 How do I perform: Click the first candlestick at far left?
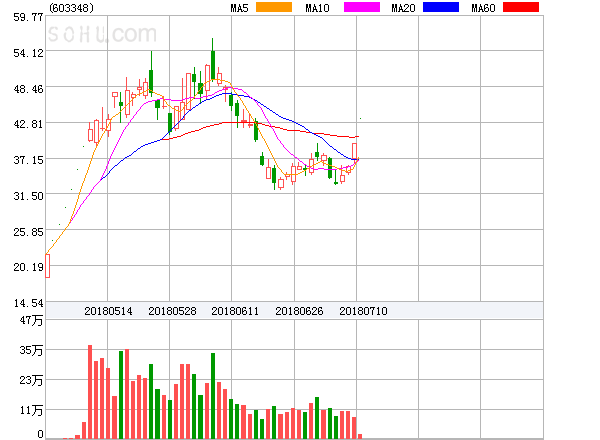tap(47, 265)
